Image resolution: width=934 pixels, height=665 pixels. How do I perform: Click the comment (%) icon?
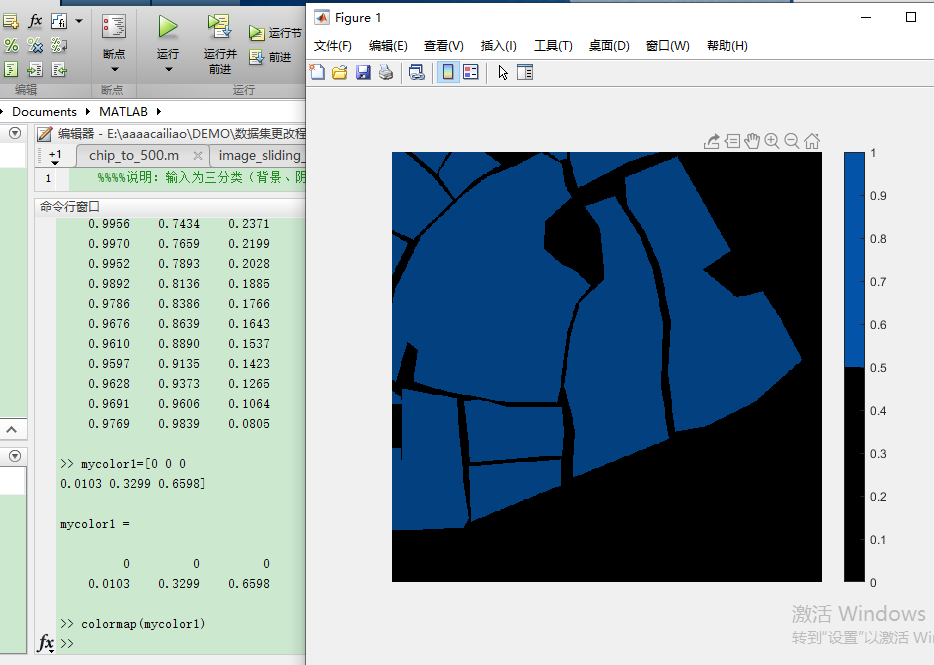click(x=11, y=45)
